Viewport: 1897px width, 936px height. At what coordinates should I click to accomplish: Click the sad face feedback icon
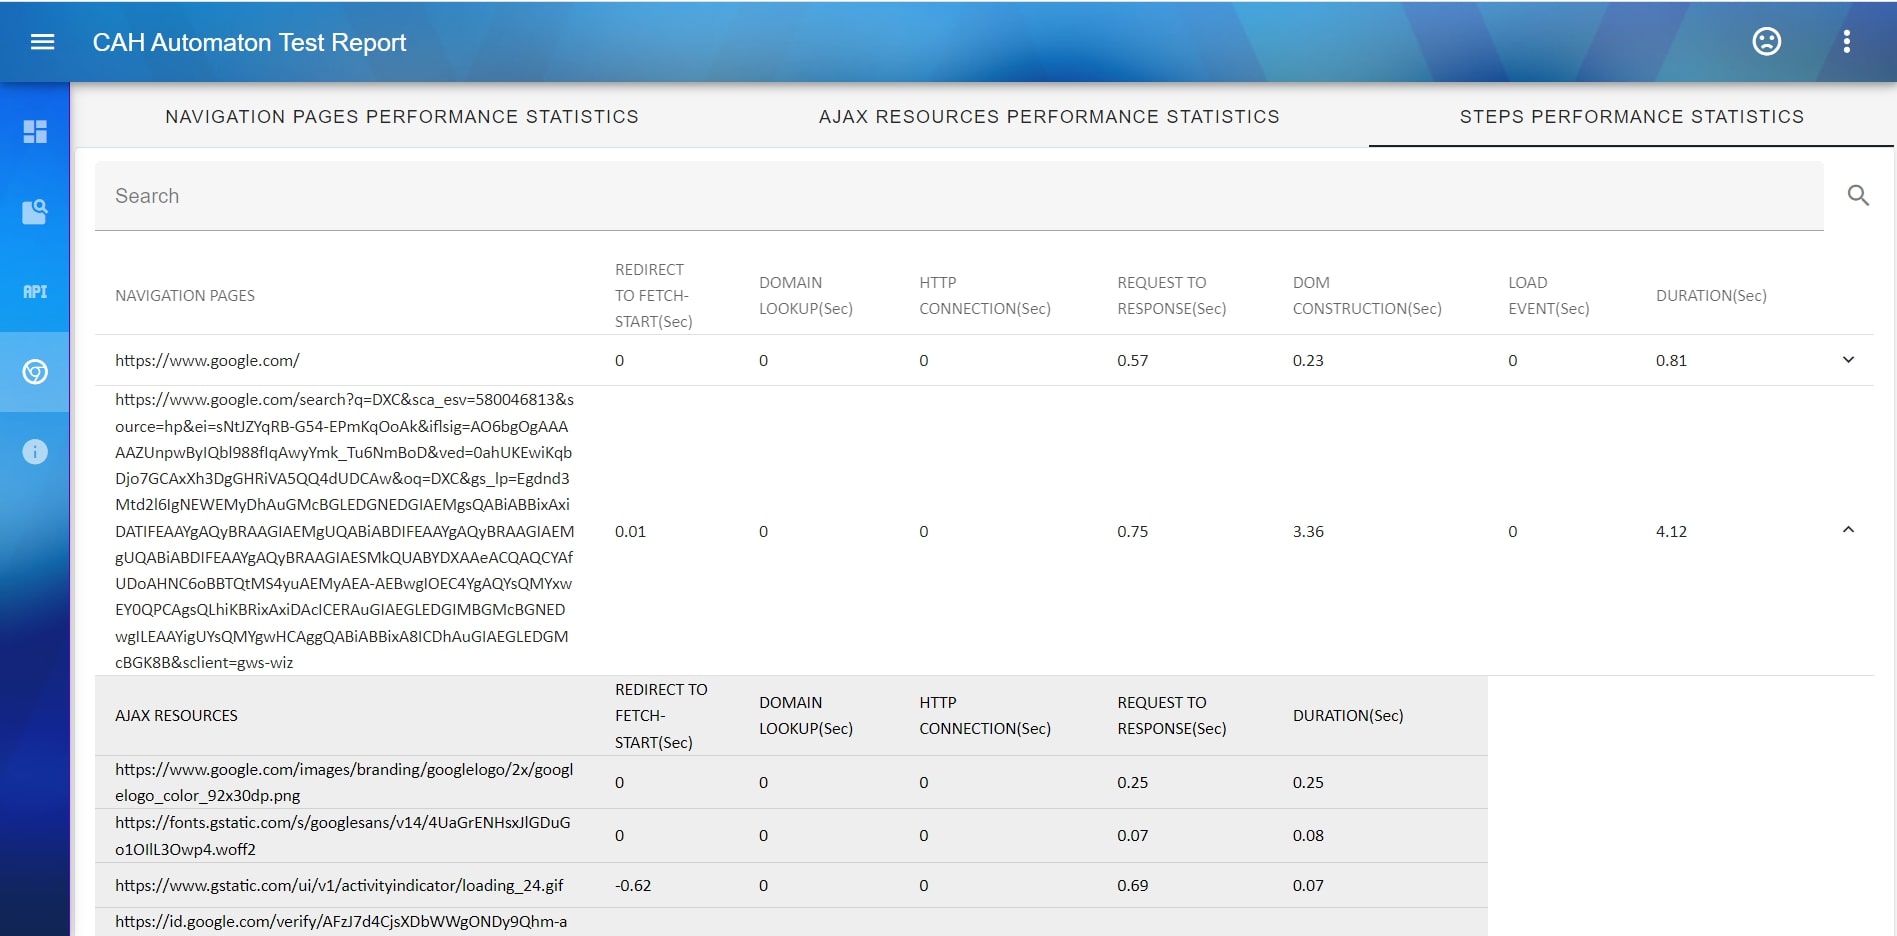(1765, 42)
